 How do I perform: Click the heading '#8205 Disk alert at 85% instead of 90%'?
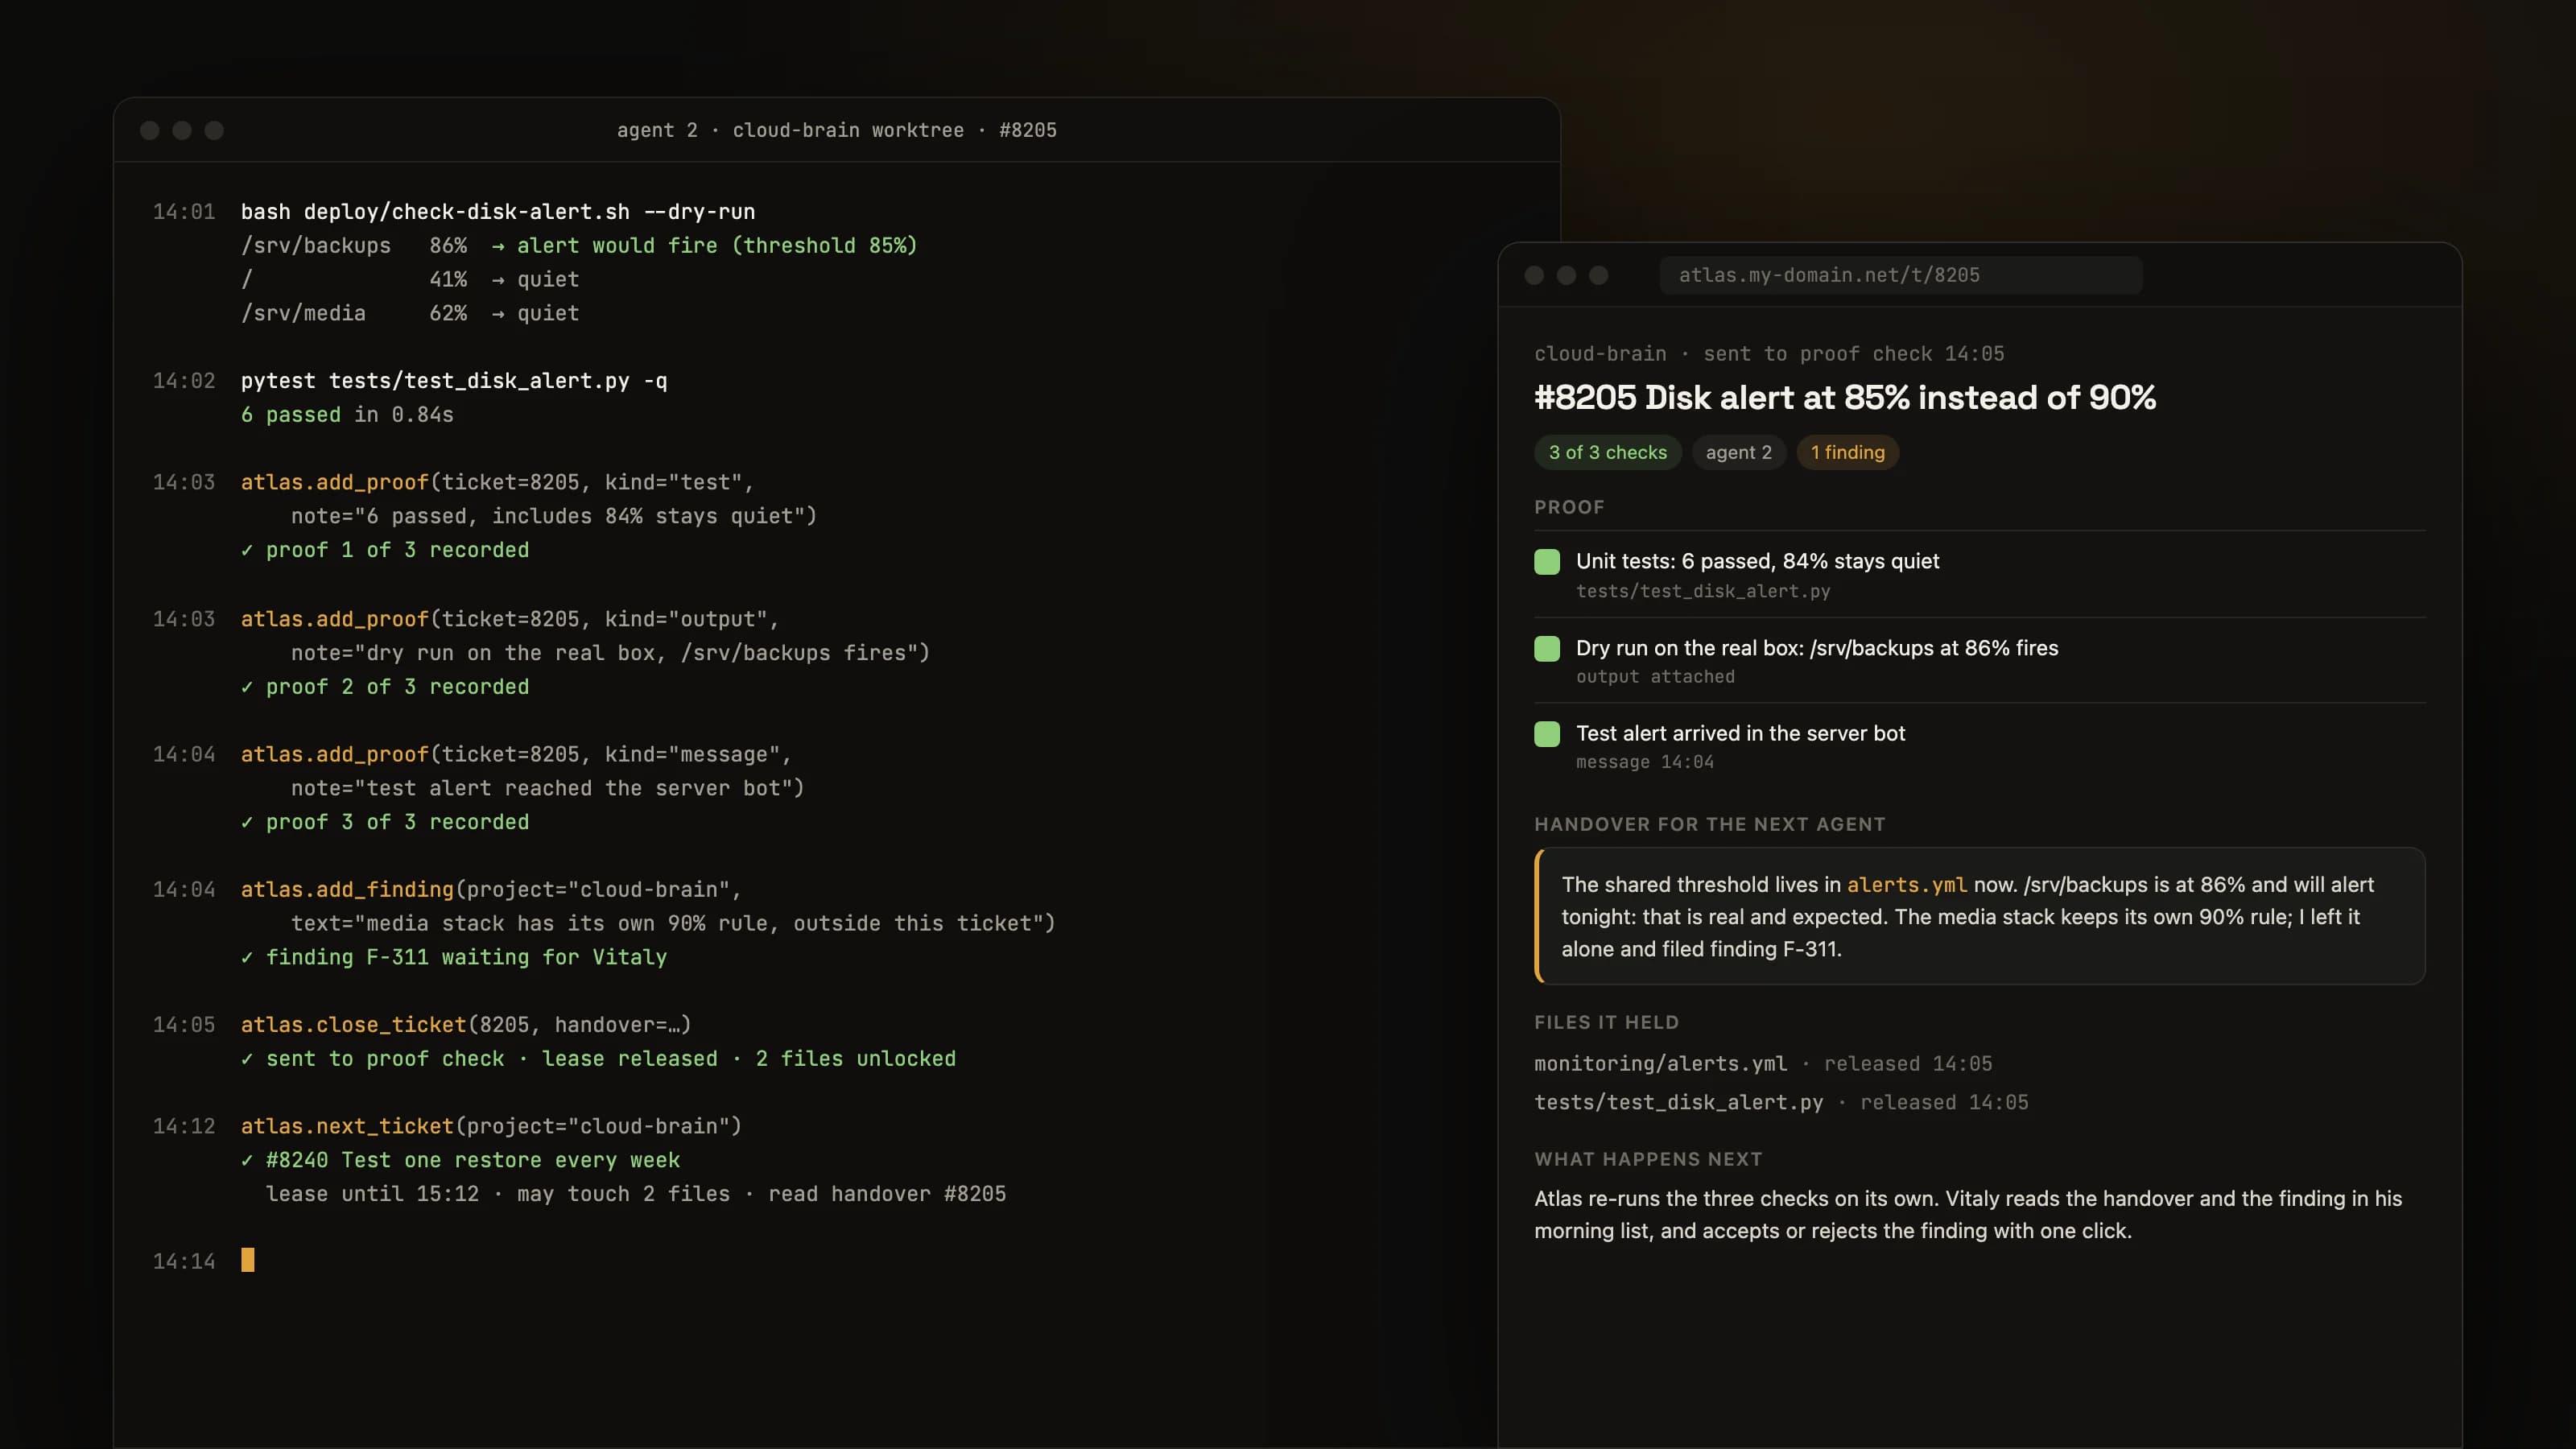pyautogui.click(x=1845, y=398)
